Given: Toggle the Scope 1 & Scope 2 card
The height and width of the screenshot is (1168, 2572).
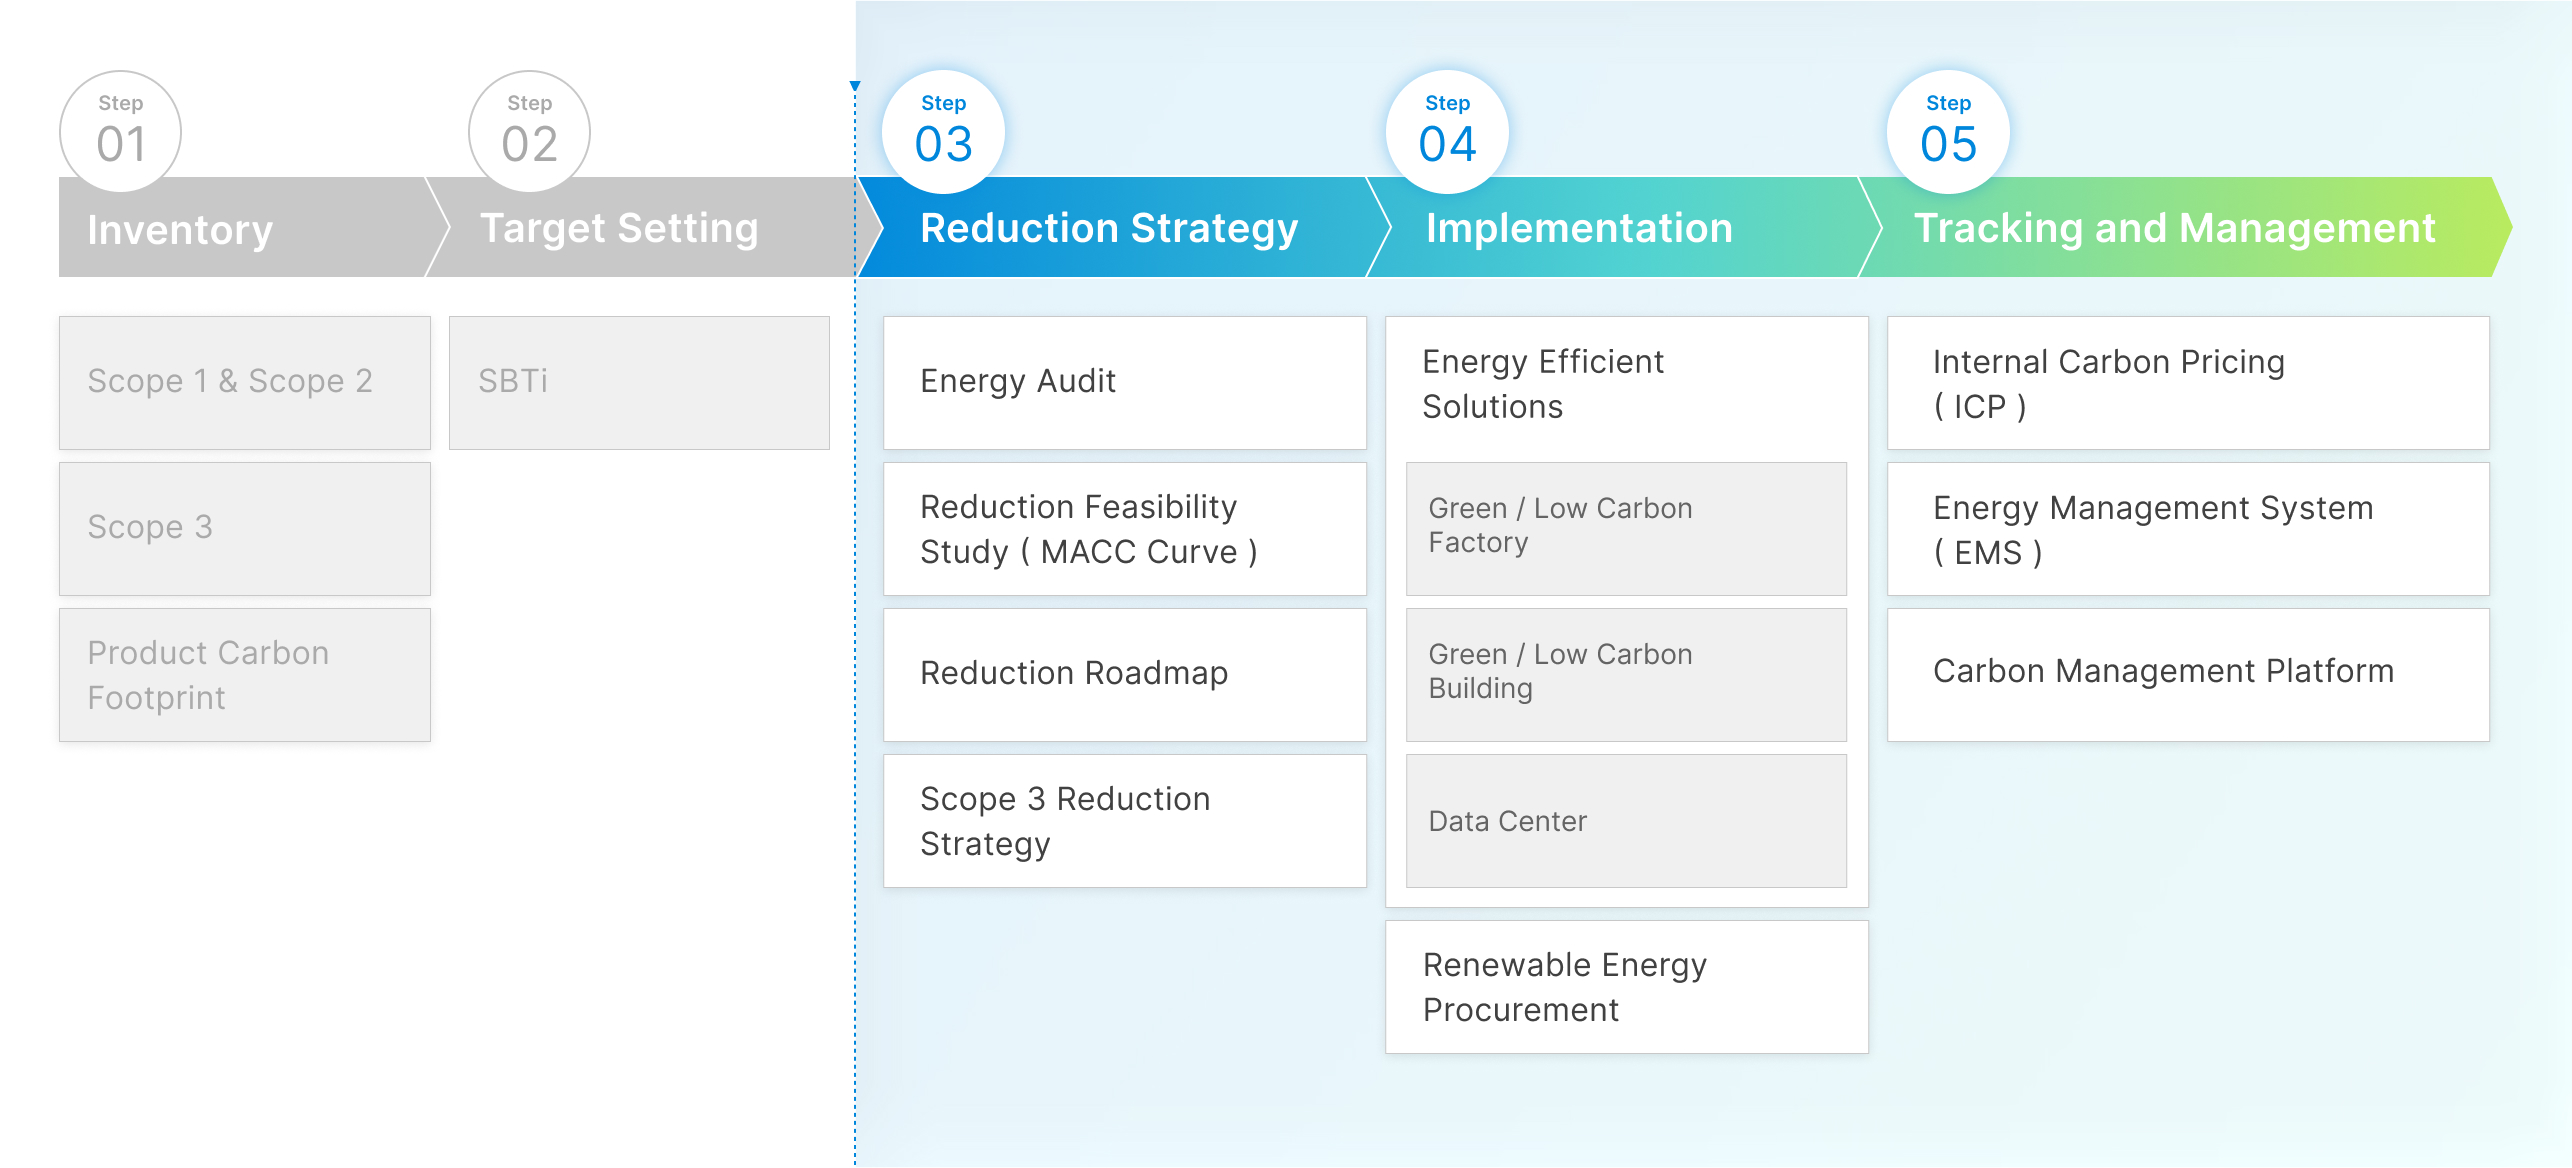Looking at the screenshot, I should 244,382.
